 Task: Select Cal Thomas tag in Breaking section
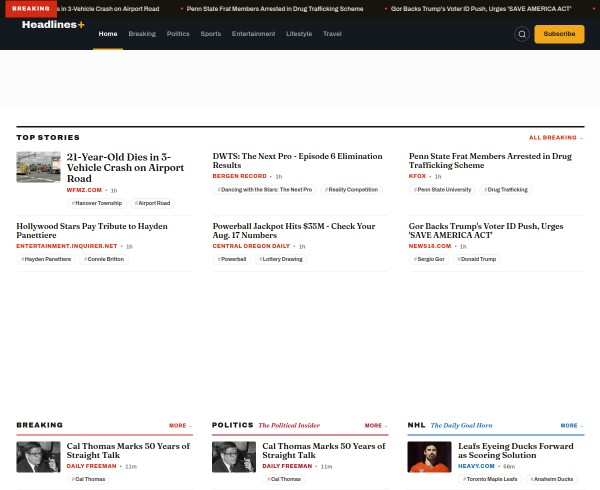[x=88, y=479]
